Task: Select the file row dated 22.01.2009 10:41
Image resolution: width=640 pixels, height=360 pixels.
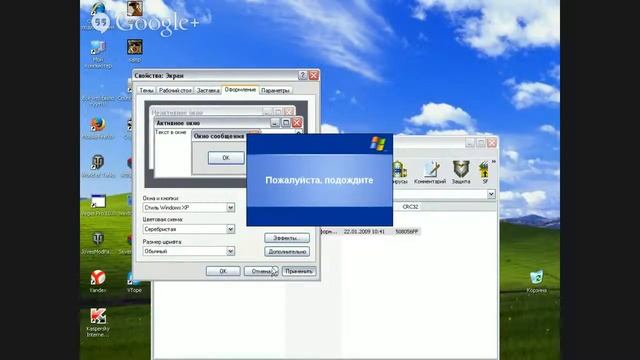Action: pyautogui.click(x=369, y=231)
